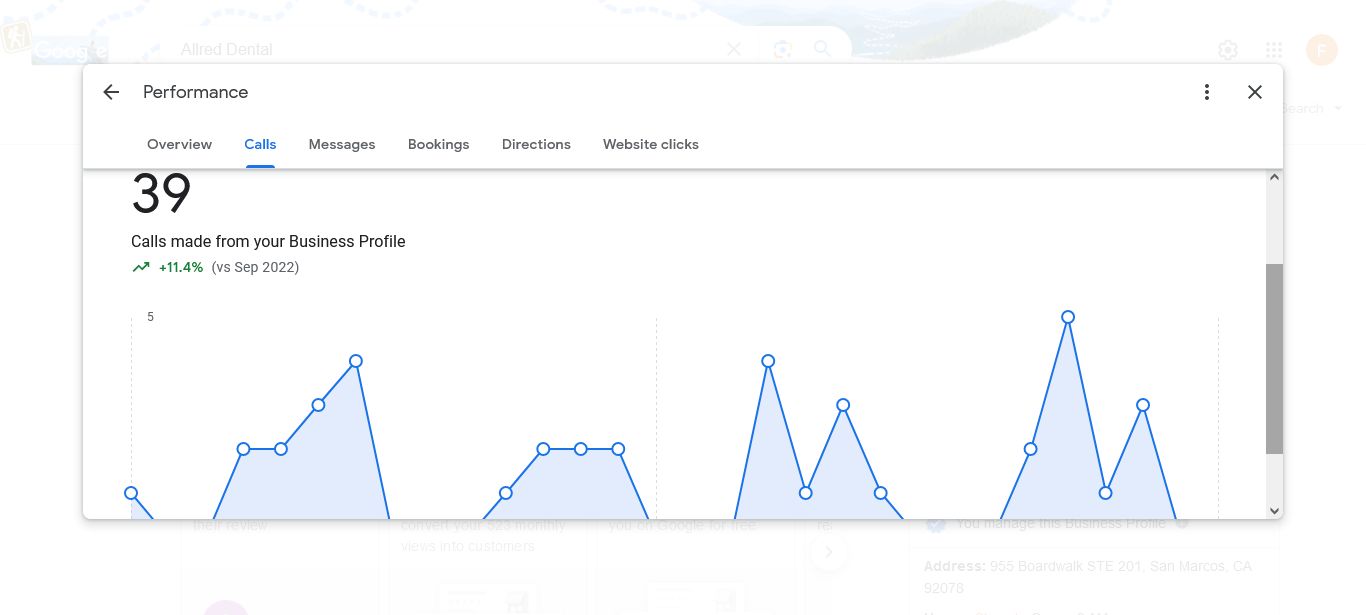
Task: Click the Google Lens camera icon
Action: [782, 49]
